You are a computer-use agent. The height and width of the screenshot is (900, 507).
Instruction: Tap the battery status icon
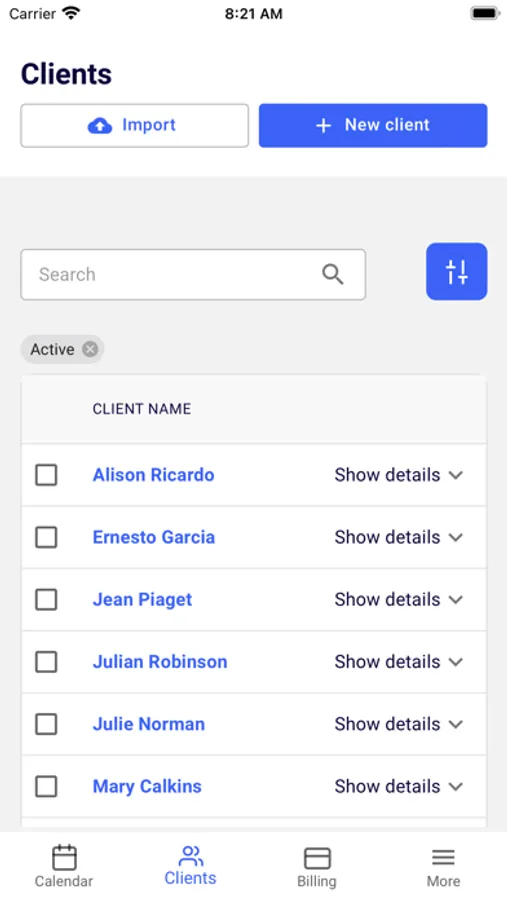[485, 13]
